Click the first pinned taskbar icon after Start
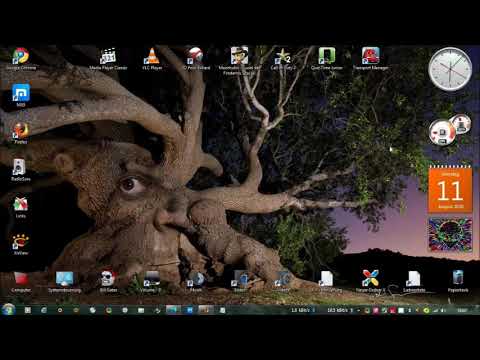Image resolution: width=480 pixels, height=360 pixels. tap(28, 310)
